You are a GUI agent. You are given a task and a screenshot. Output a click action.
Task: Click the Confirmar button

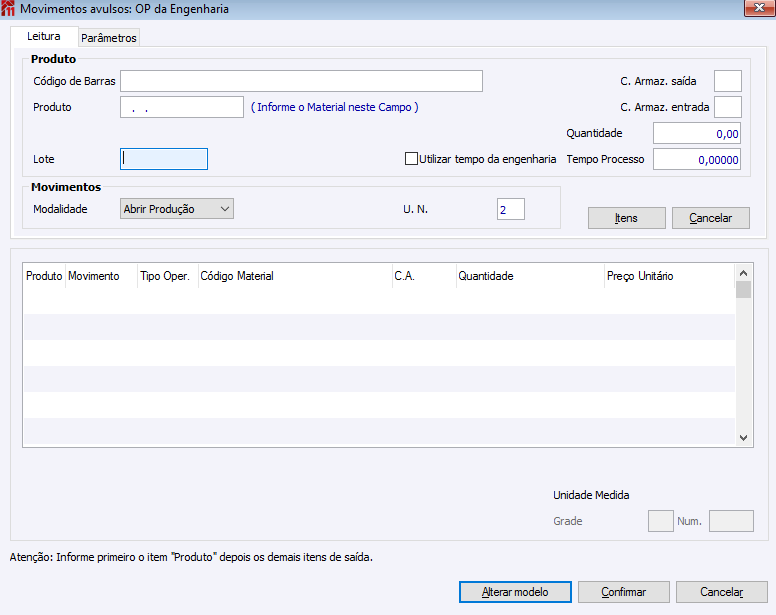click(x=624, y=592)
